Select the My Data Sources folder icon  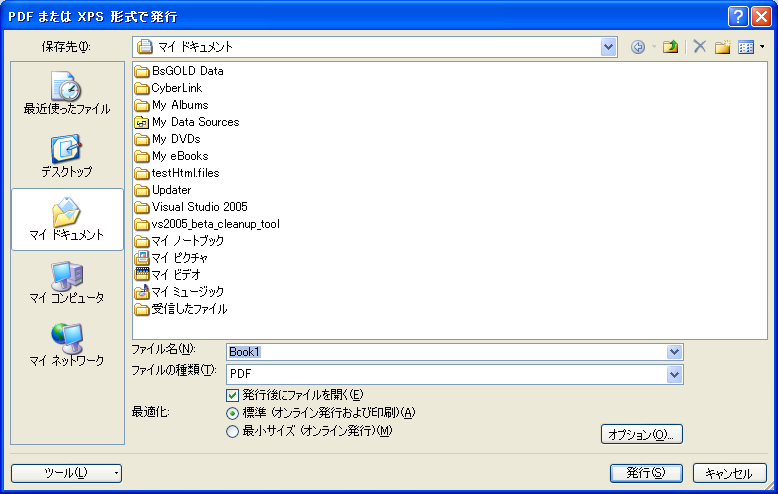coord(142,122)
